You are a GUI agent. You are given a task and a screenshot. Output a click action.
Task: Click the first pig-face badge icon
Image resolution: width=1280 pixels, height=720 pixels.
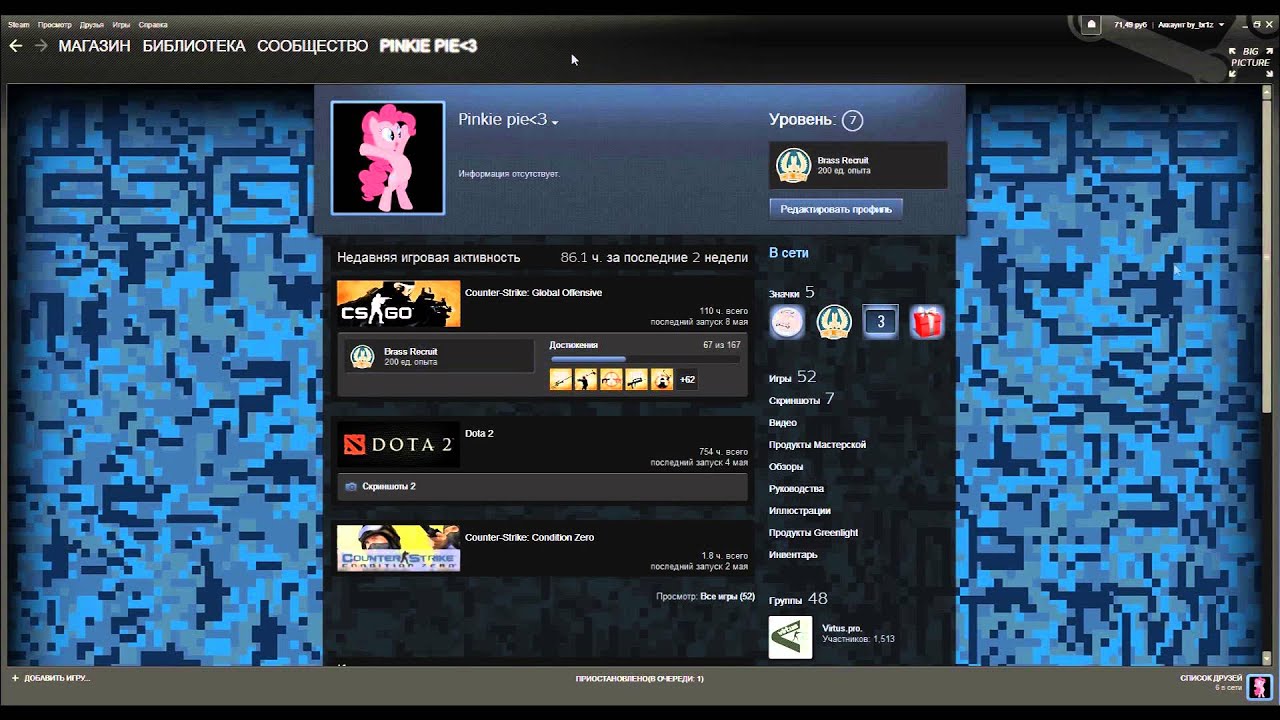[787, 322]
